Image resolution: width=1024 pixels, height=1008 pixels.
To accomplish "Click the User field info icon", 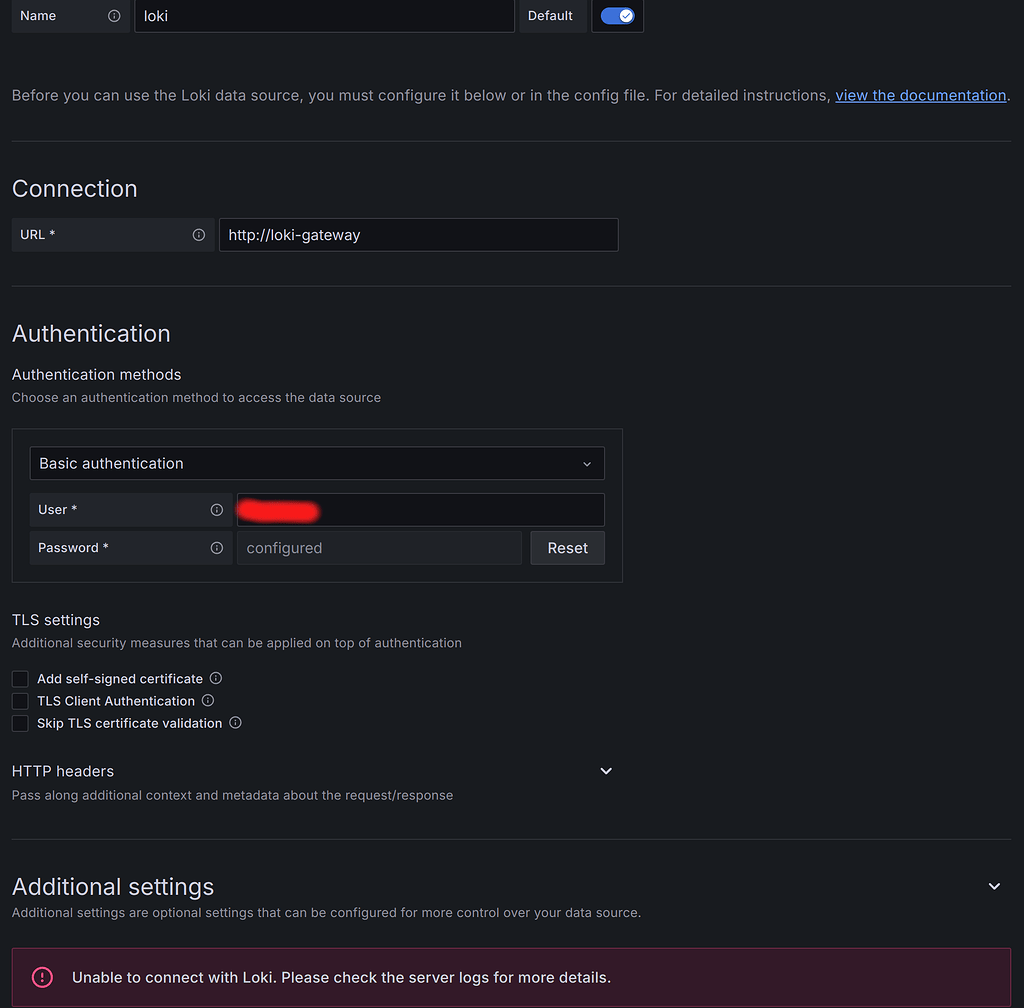I will (217, 509).
